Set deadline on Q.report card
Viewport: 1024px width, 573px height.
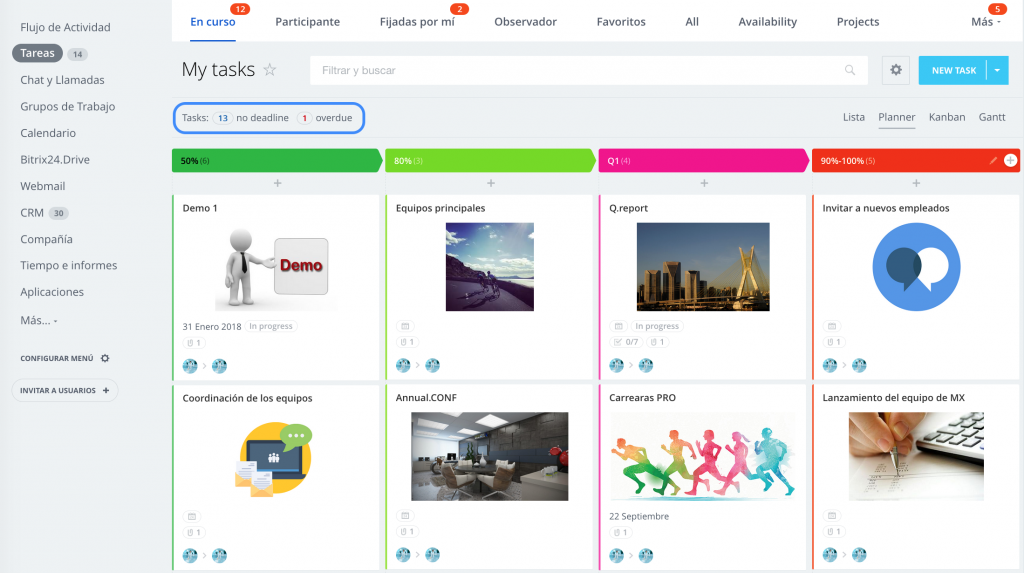pos(618,326)
